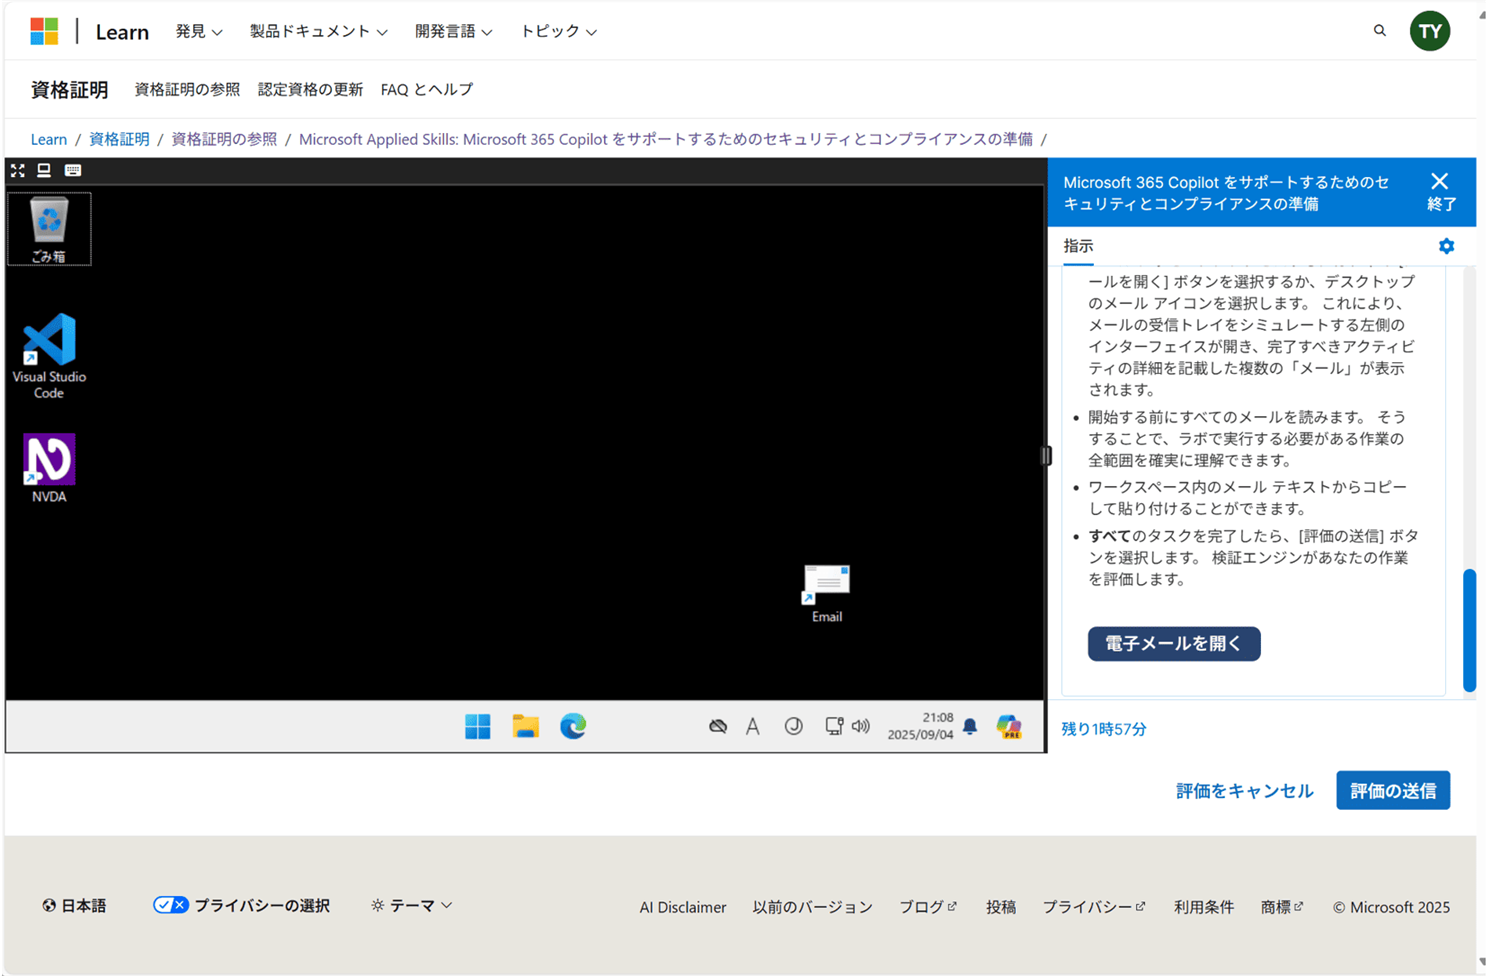Launch the NVDA desktop shortcut
Image resolution: width=1500 pixels, height=976 pixels.
coord(49,468)
